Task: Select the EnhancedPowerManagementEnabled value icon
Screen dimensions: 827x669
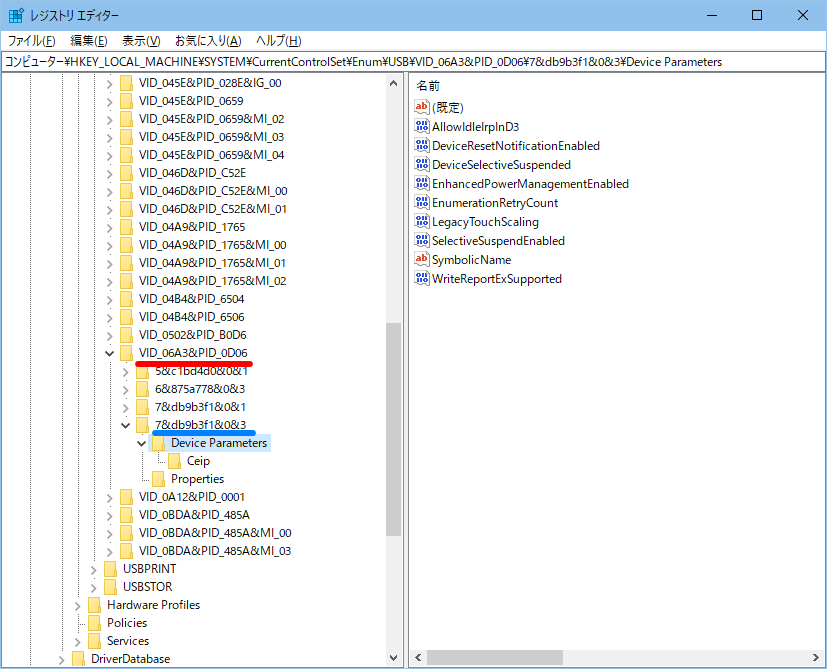Action: click(421, 183)
